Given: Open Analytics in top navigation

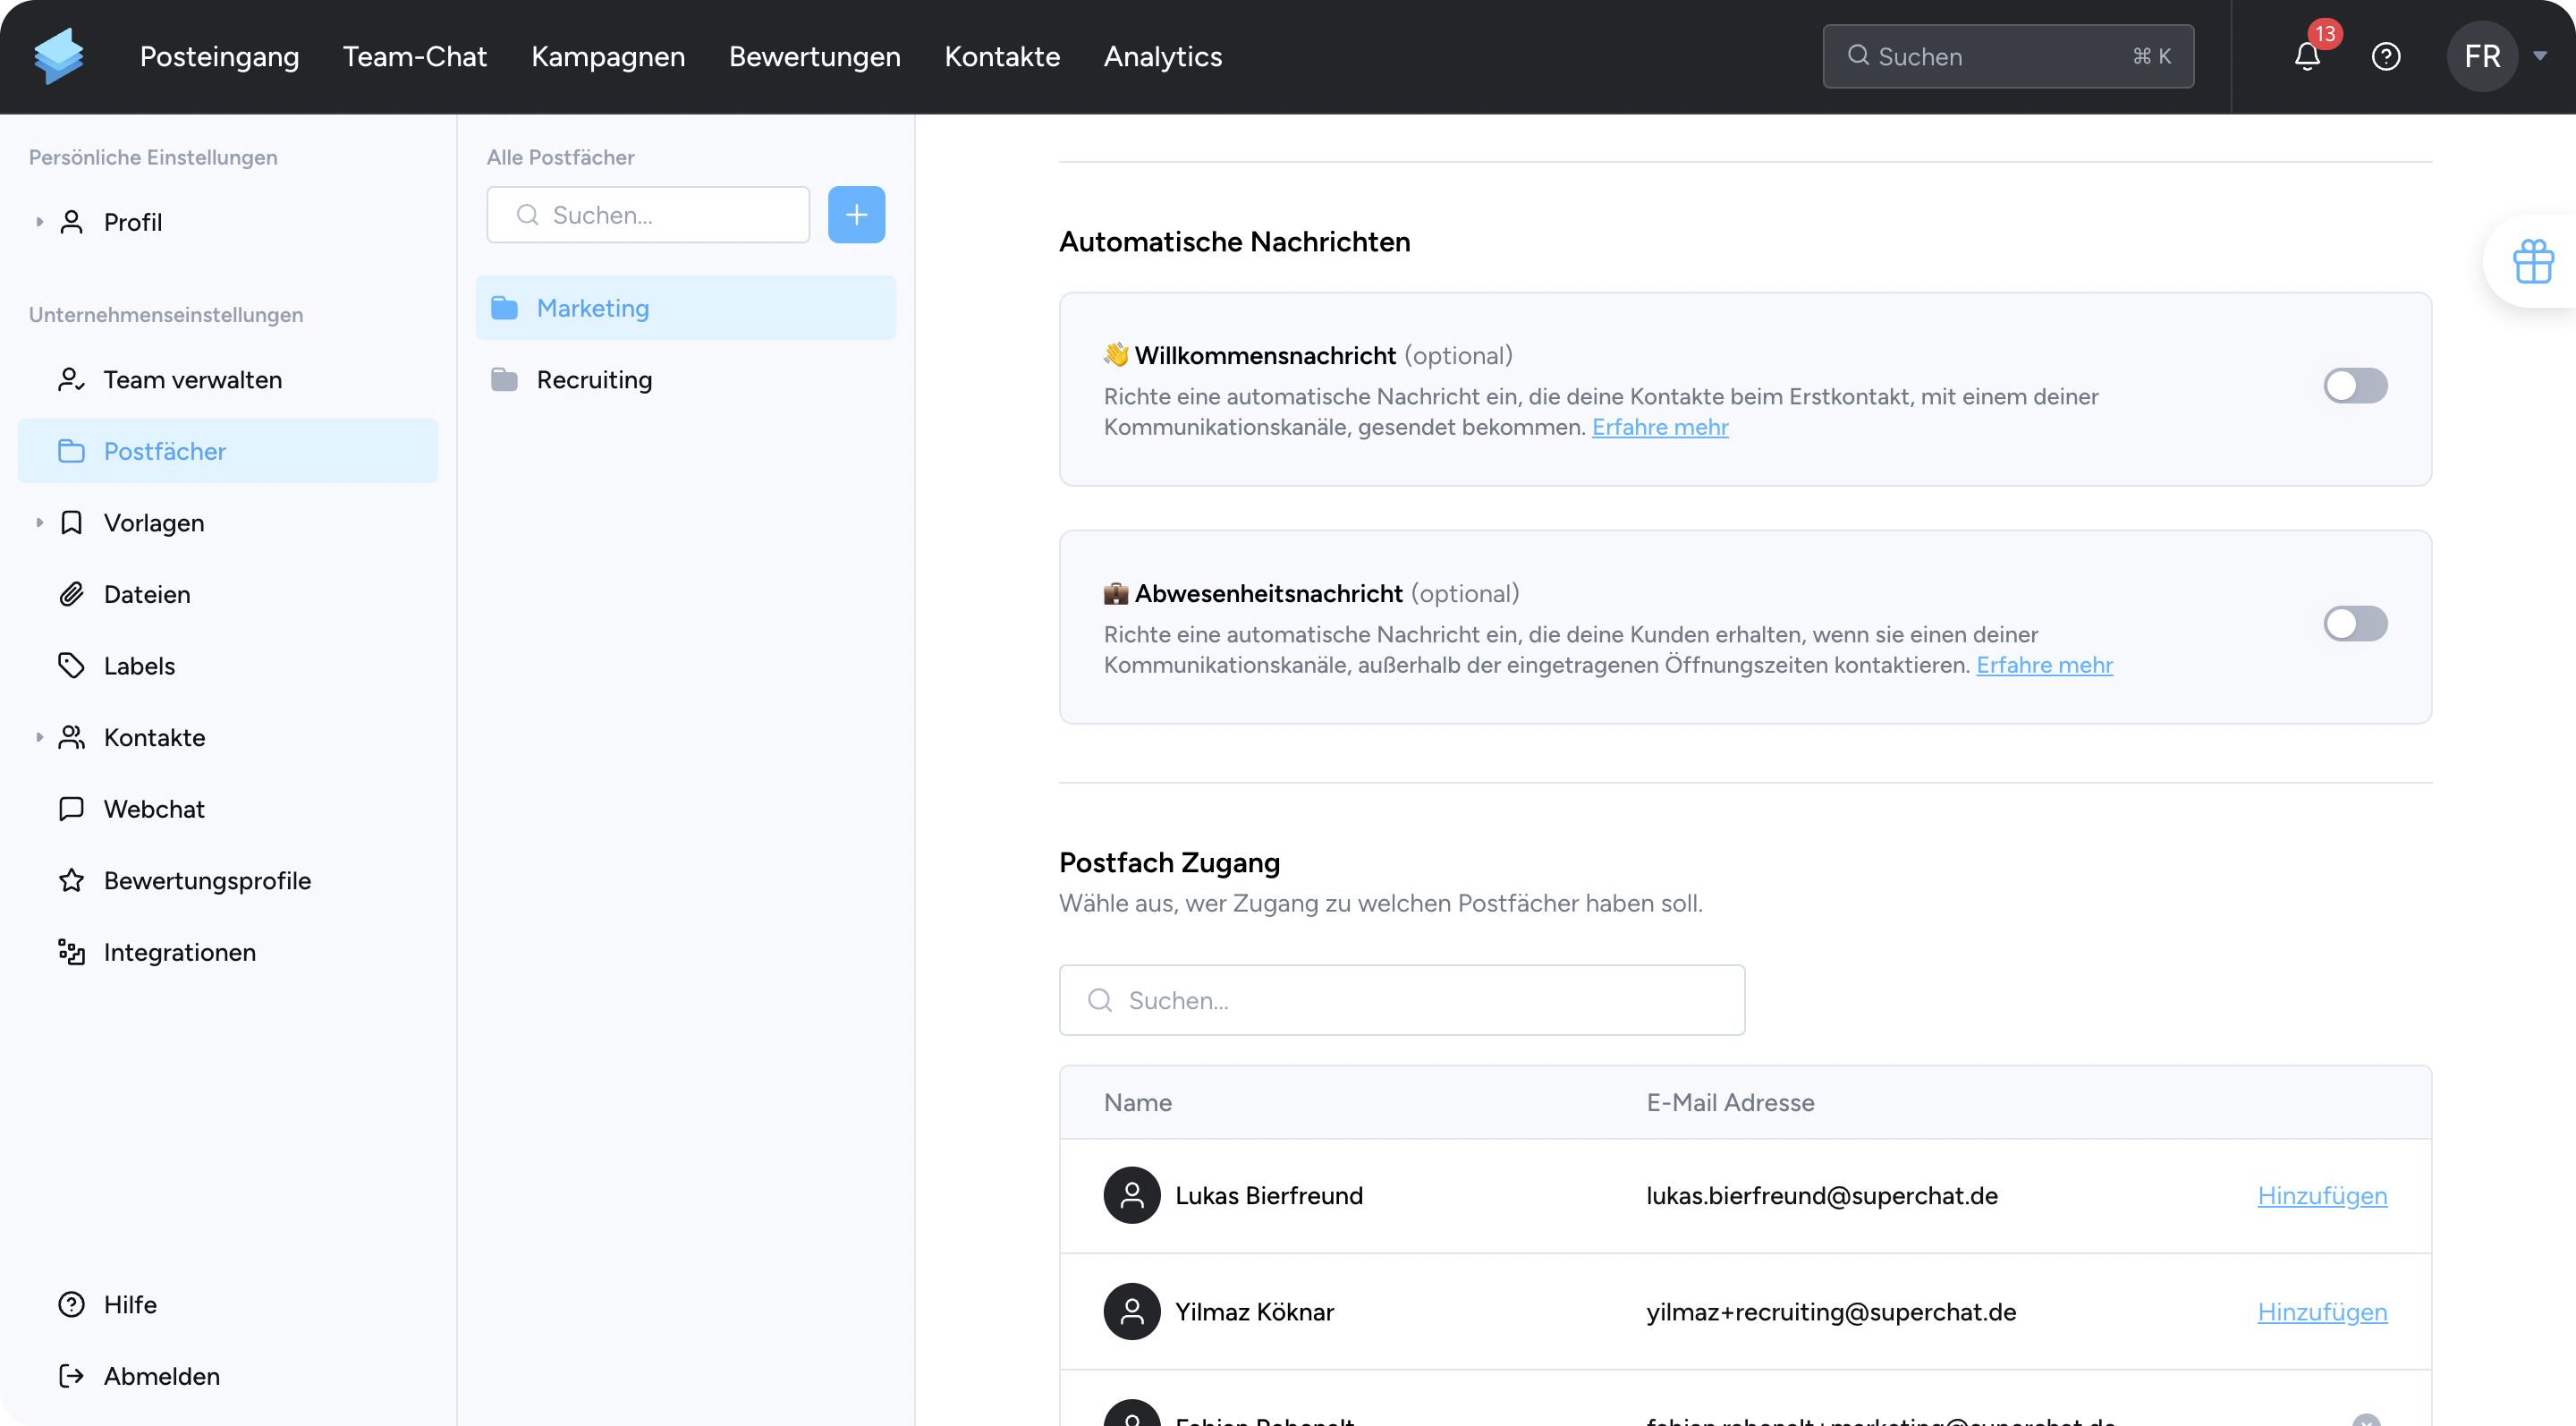Looking at the screenshot, I should [1162, 57].
